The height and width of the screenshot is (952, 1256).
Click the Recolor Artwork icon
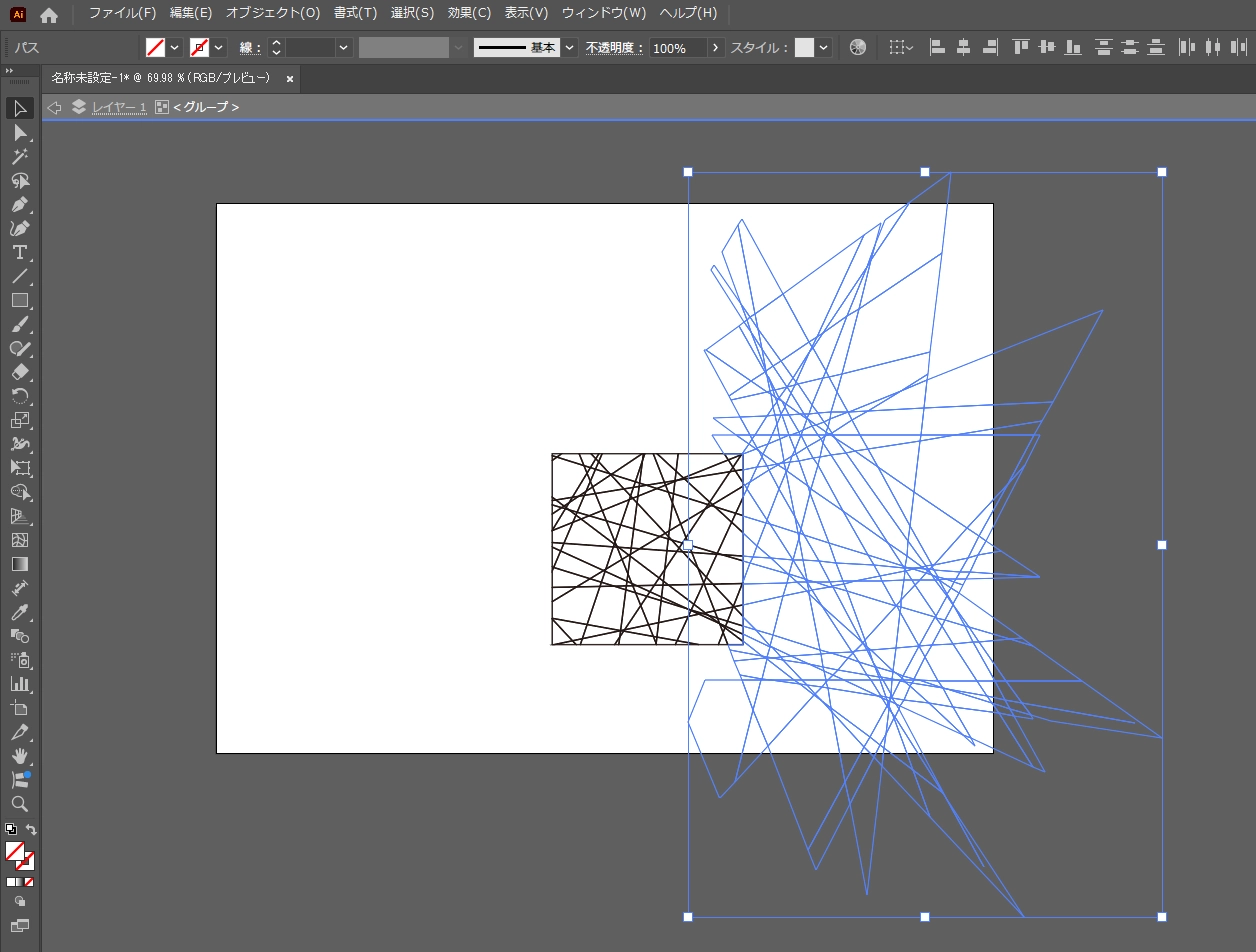[x=857, y=48]
